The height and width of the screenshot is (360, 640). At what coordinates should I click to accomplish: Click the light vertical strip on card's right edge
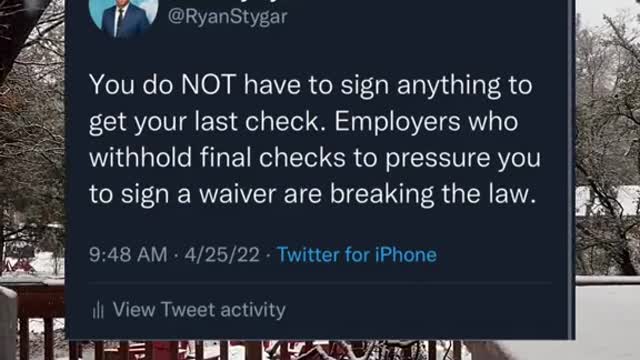point(572,169)
